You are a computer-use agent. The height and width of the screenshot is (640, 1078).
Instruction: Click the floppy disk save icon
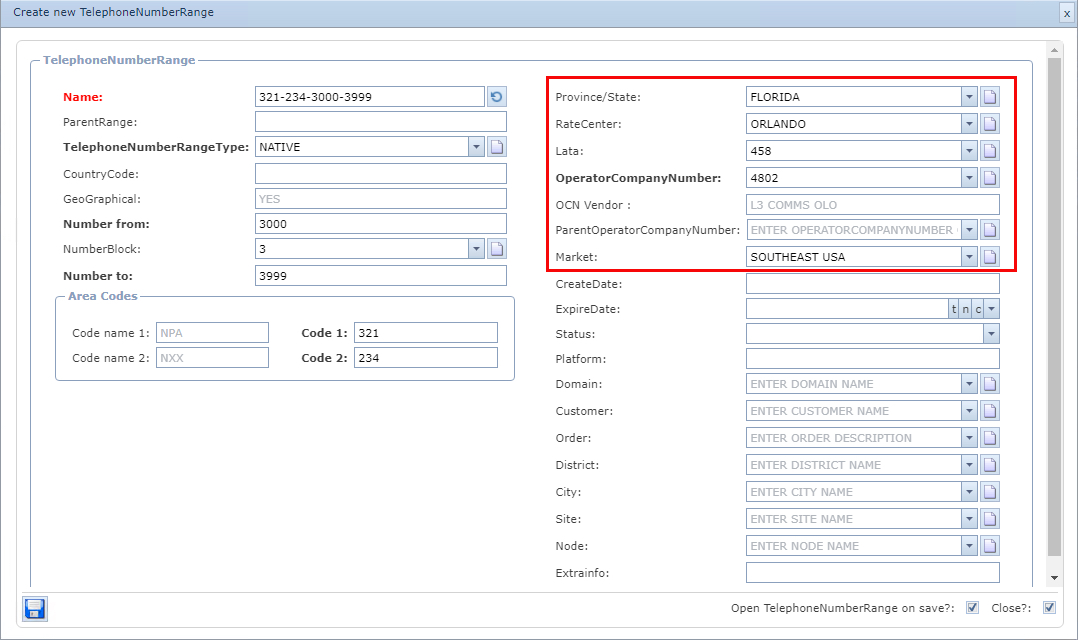[34, 609]
